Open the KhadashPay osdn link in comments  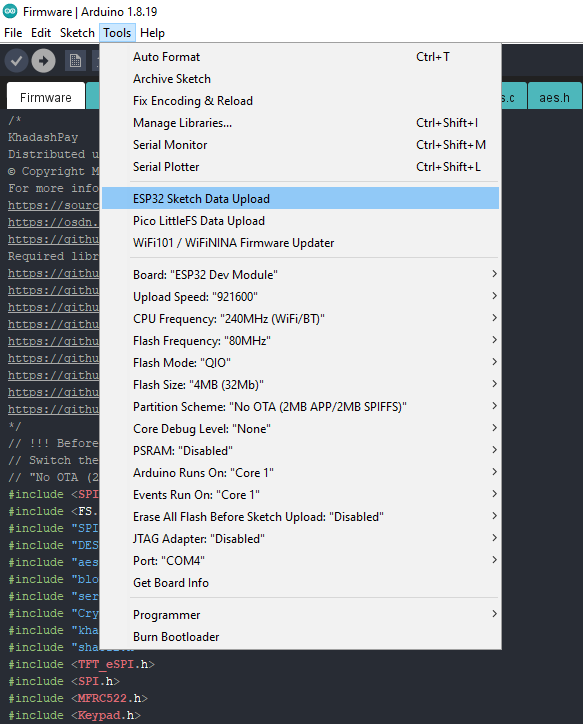53,222
